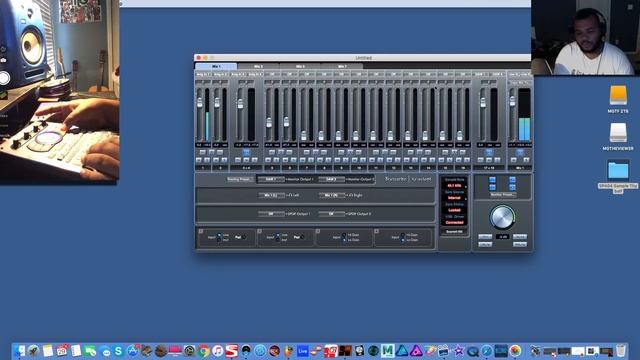Open the DAW 2 source for Monitor Output 2

click(331, 179)
